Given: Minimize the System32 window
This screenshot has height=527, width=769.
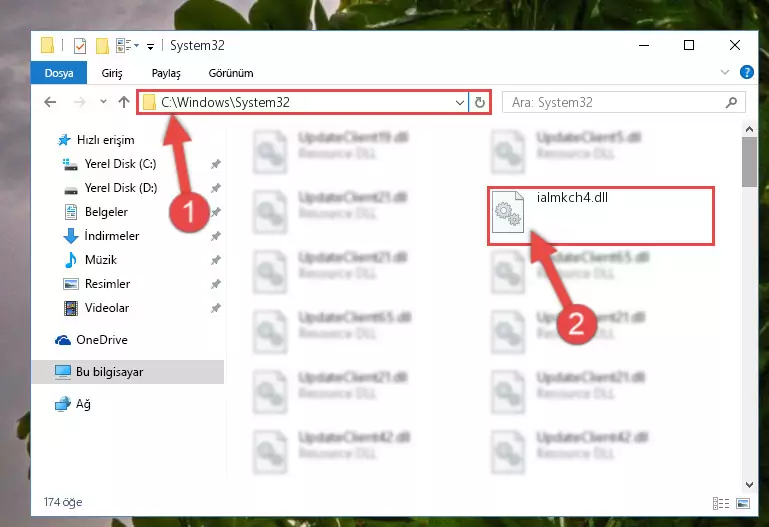Looking at the screenshot, I should (x=644, y=45).
